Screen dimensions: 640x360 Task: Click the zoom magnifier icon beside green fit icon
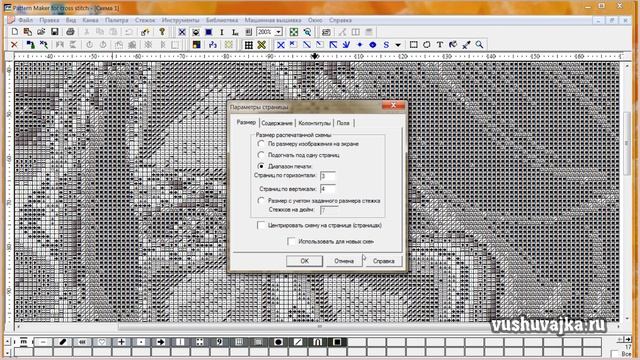click(x=307, y=32)
